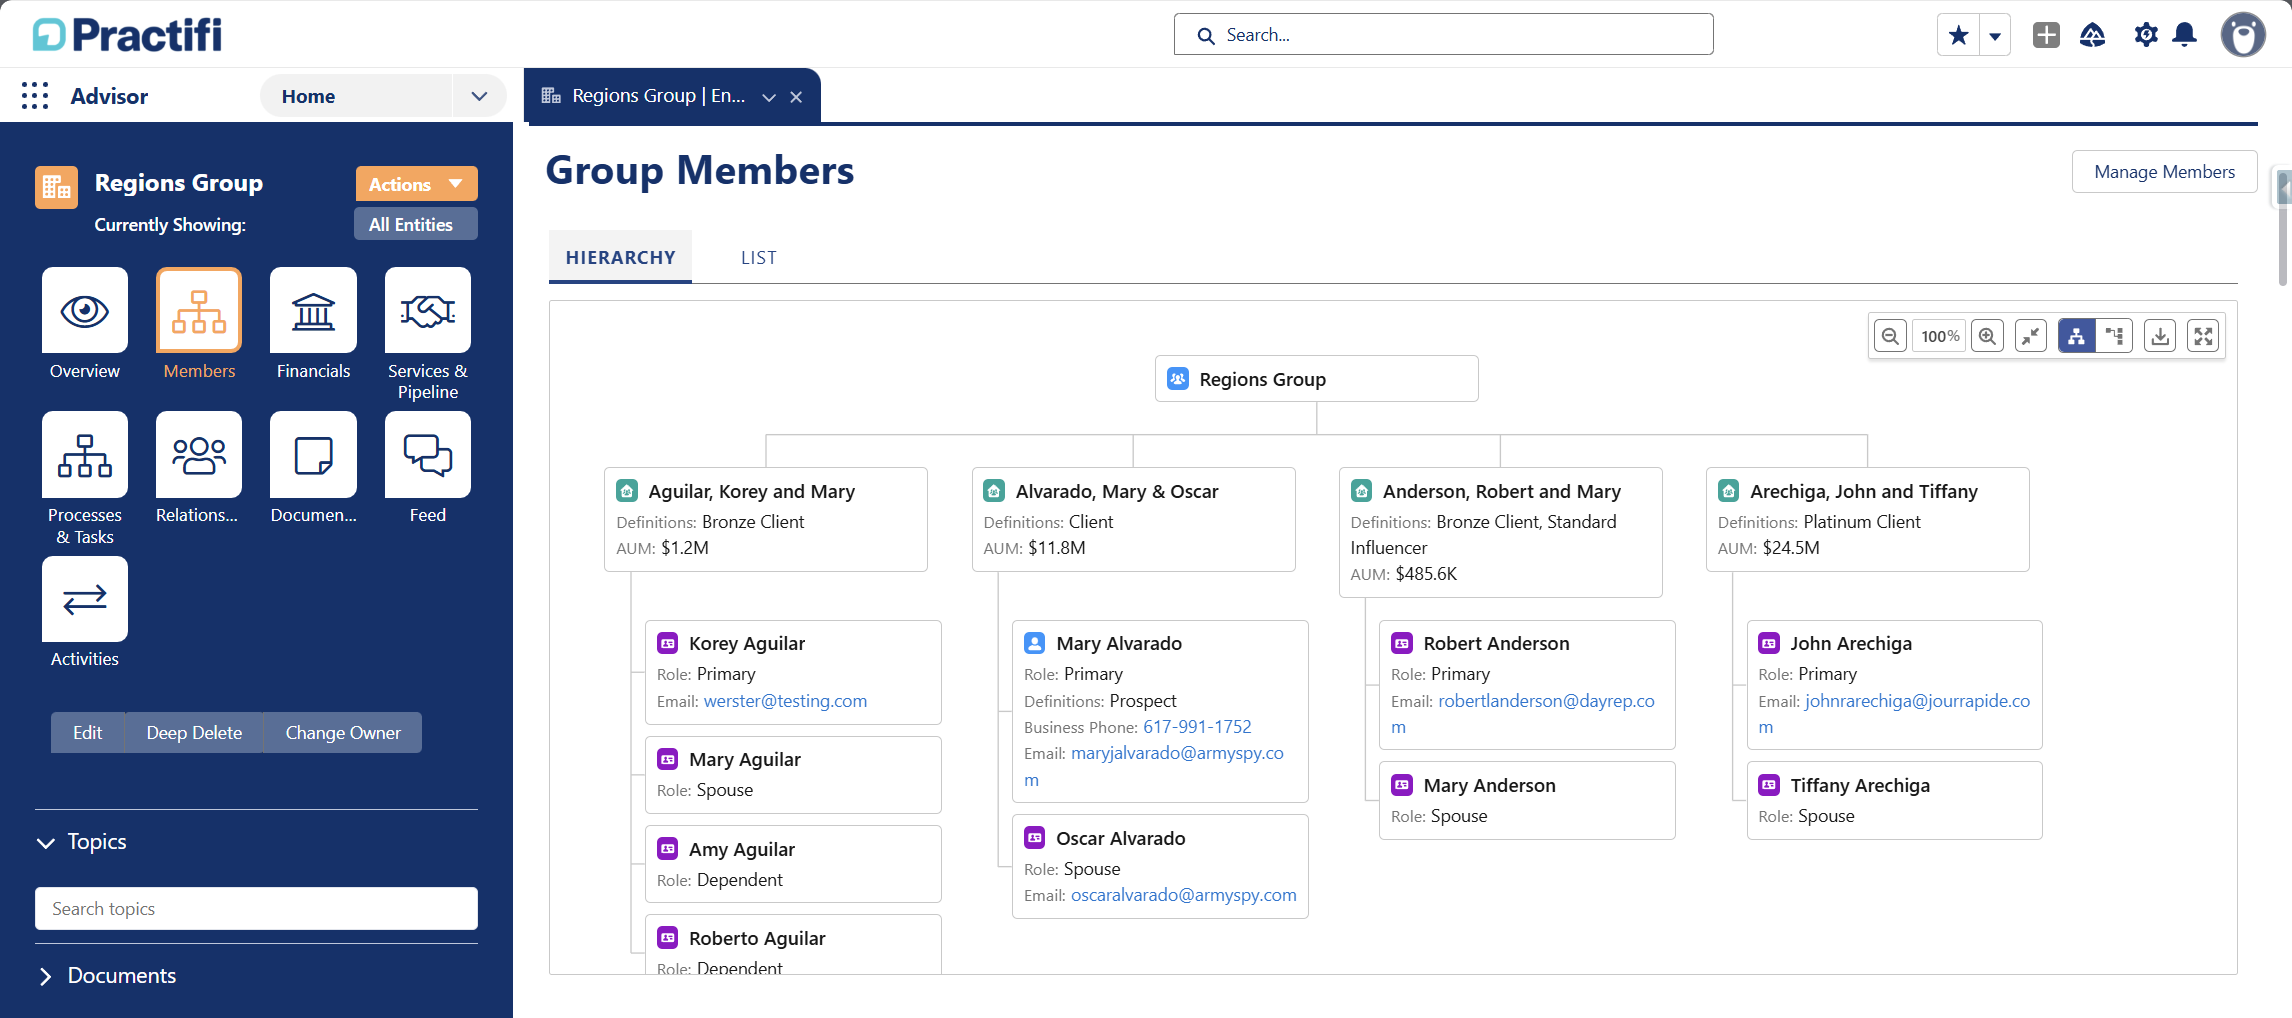
Task: Open werster@testing.com email link
Action: pyautogui.click(x=785, y=701)
